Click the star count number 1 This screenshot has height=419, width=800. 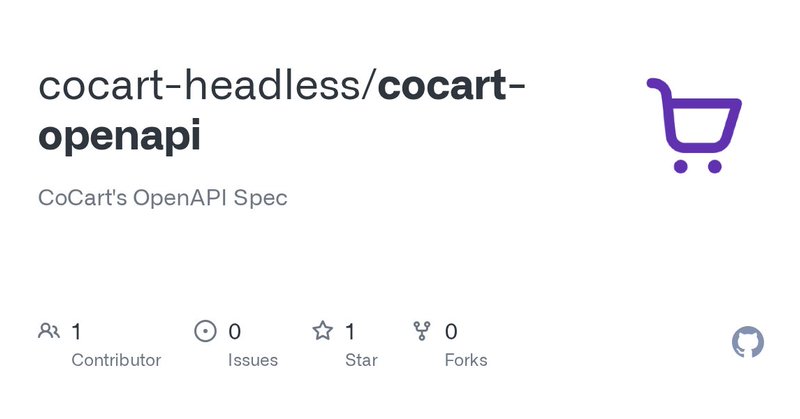(x=350, y=331)
